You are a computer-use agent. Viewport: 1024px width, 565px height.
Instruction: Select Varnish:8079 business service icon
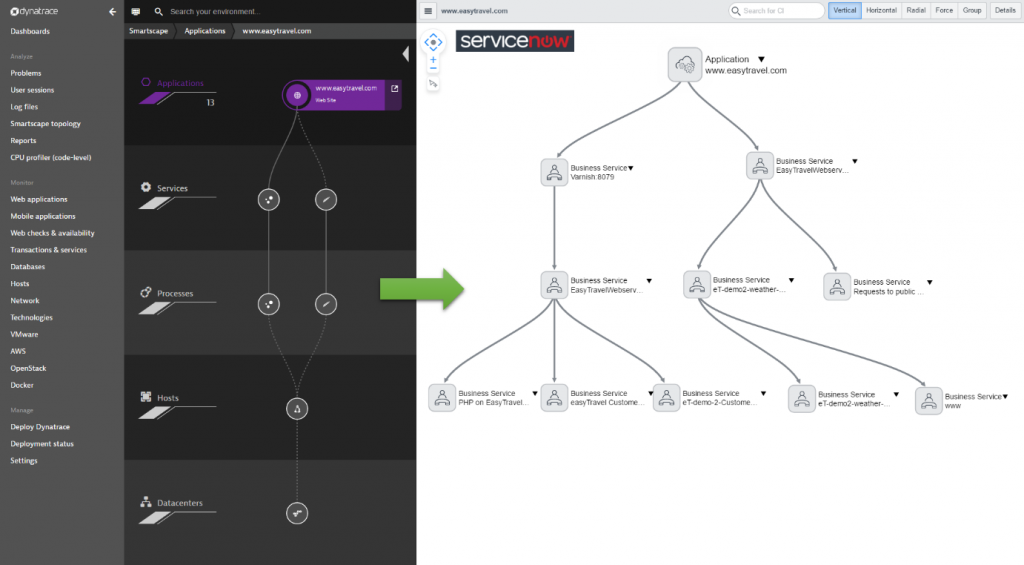pyautogui.click(x=554, y=172)
